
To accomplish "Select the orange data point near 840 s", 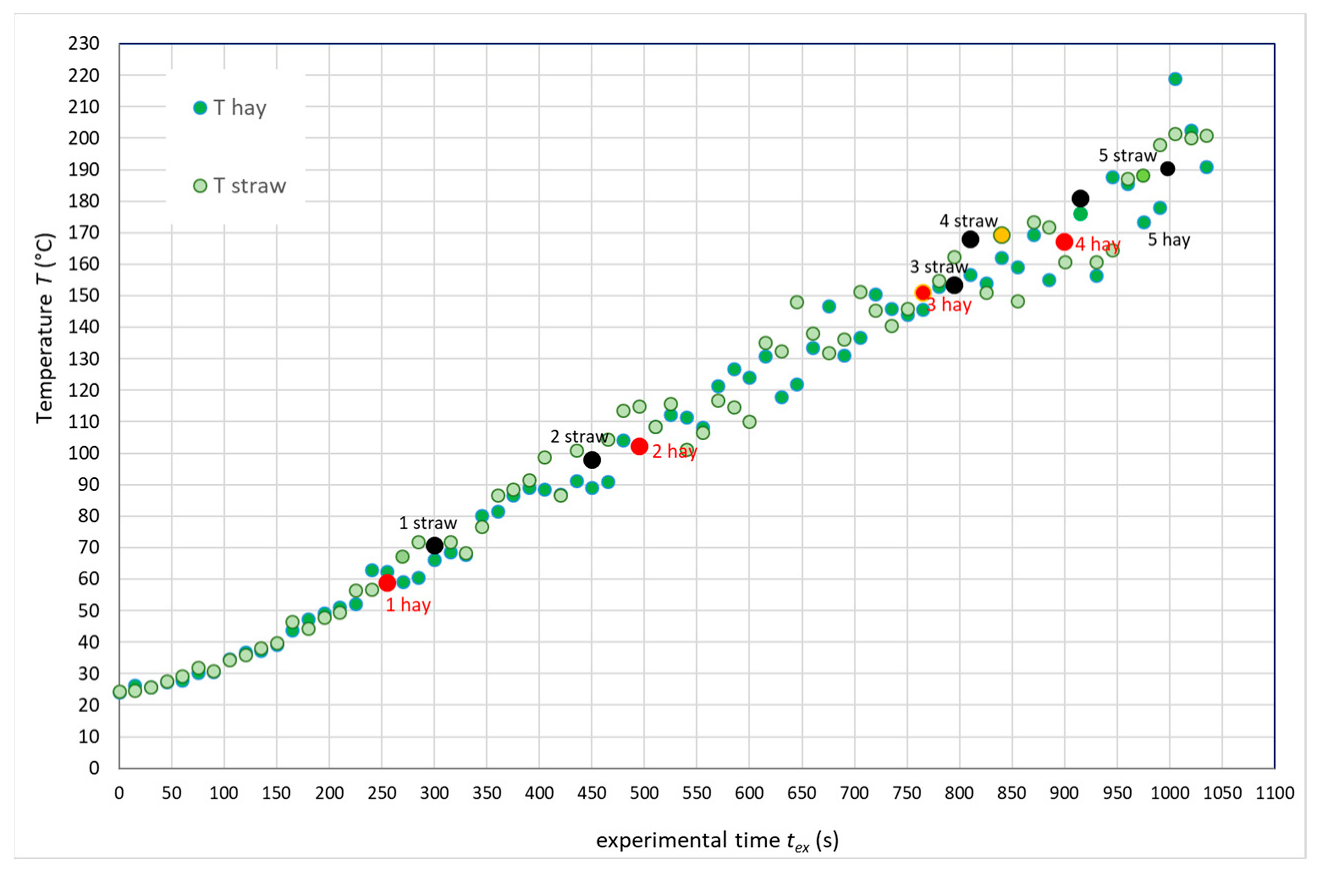I will [1001, 235].
